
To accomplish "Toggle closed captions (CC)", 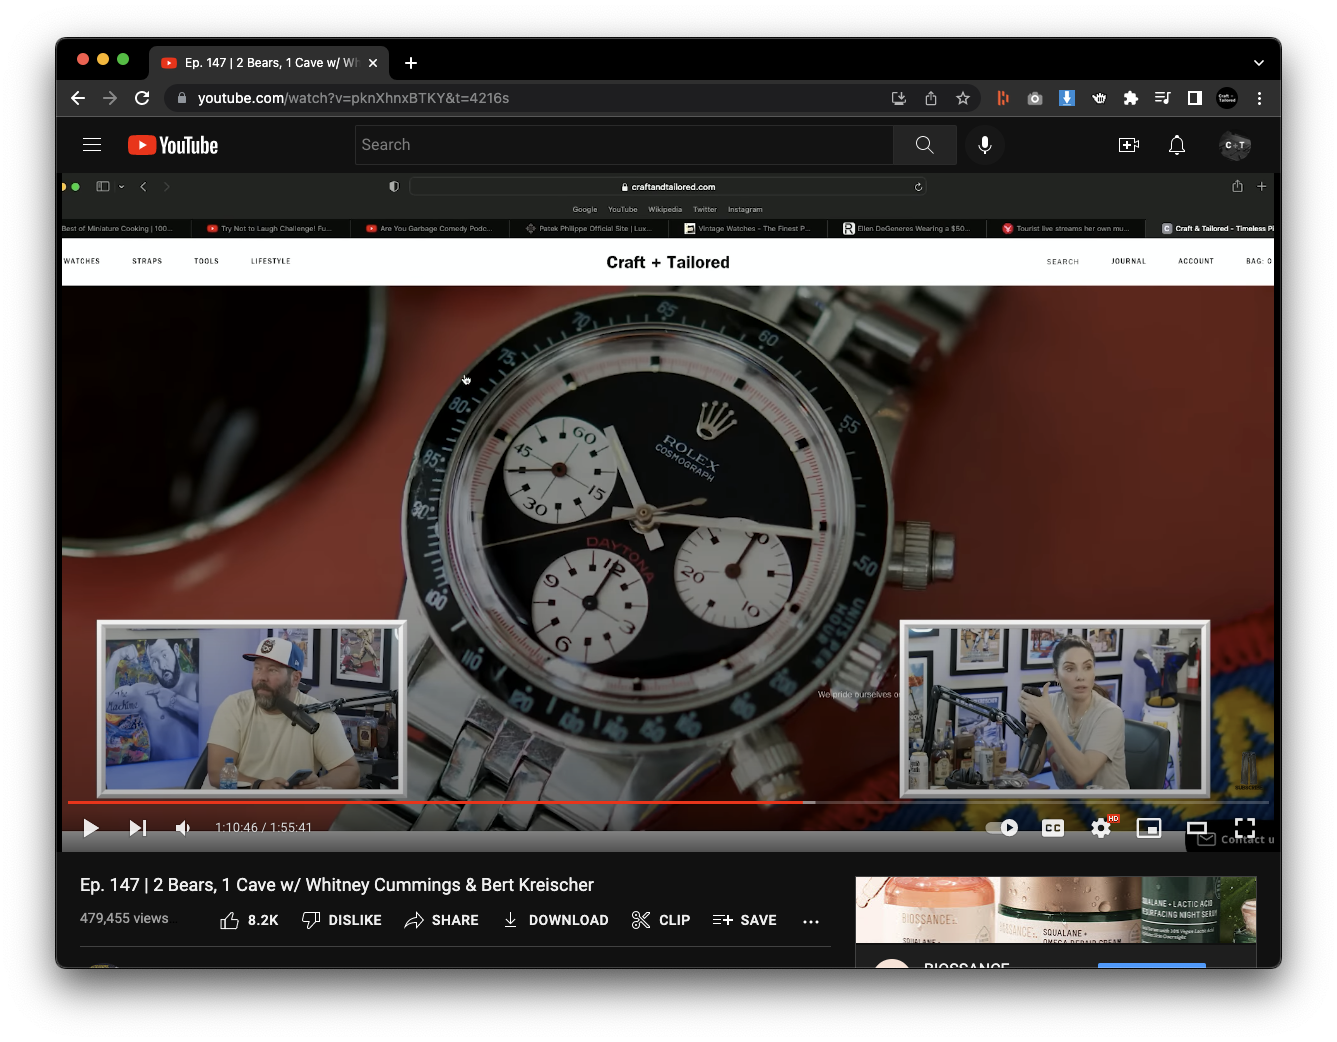I will [x=1053, y=828].
